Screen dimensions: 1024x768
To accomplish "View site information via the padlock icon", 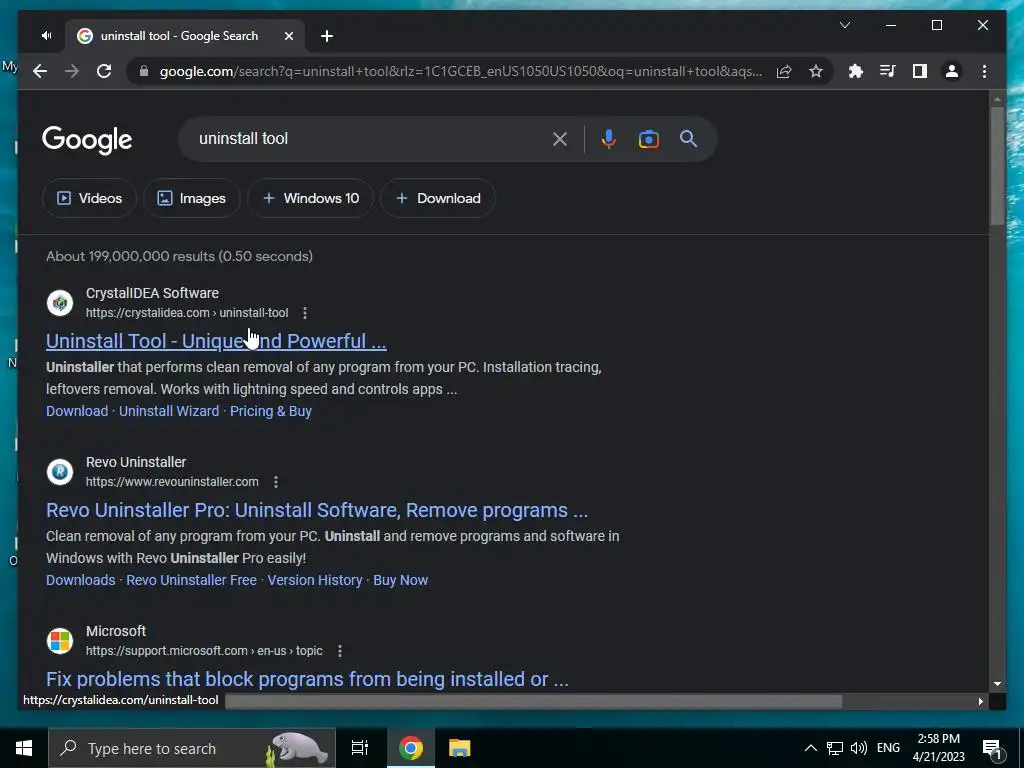I will coord(144,71).
